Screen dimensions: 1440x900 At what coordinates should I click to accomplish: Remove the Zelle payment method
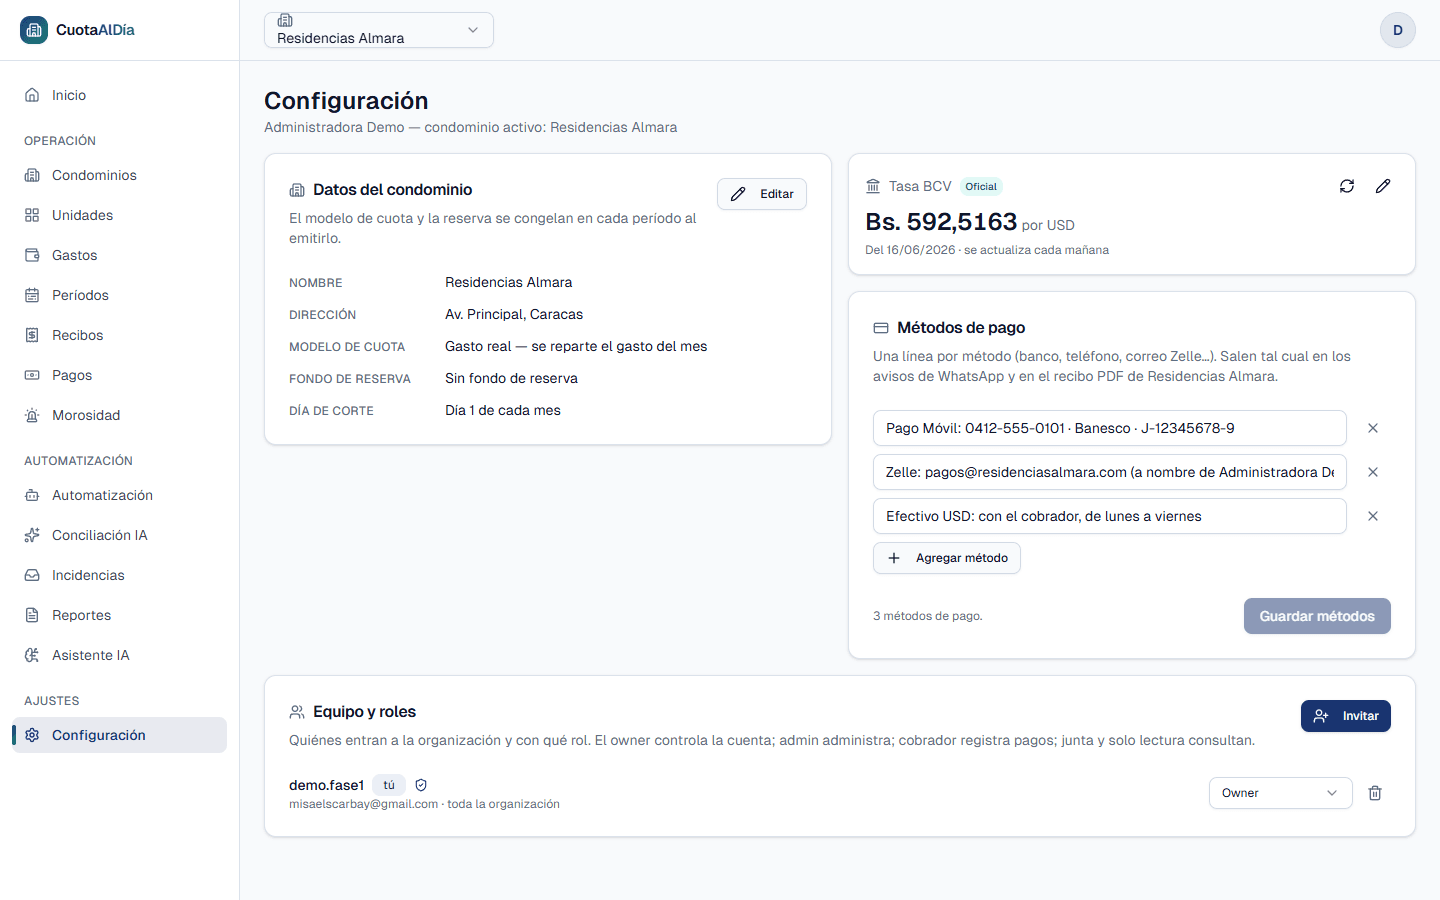coord(1373,472)
